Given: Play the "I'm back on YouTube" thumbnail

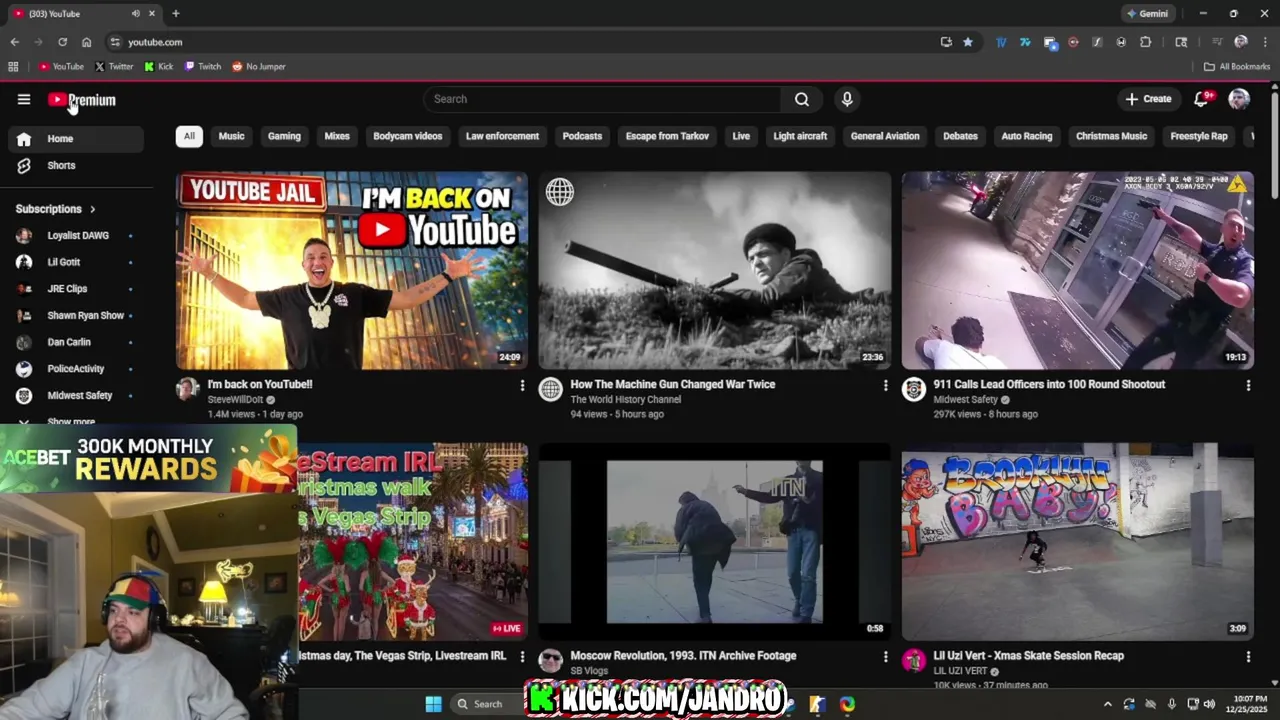Looking at the screenshot, I should coord(352,271).
